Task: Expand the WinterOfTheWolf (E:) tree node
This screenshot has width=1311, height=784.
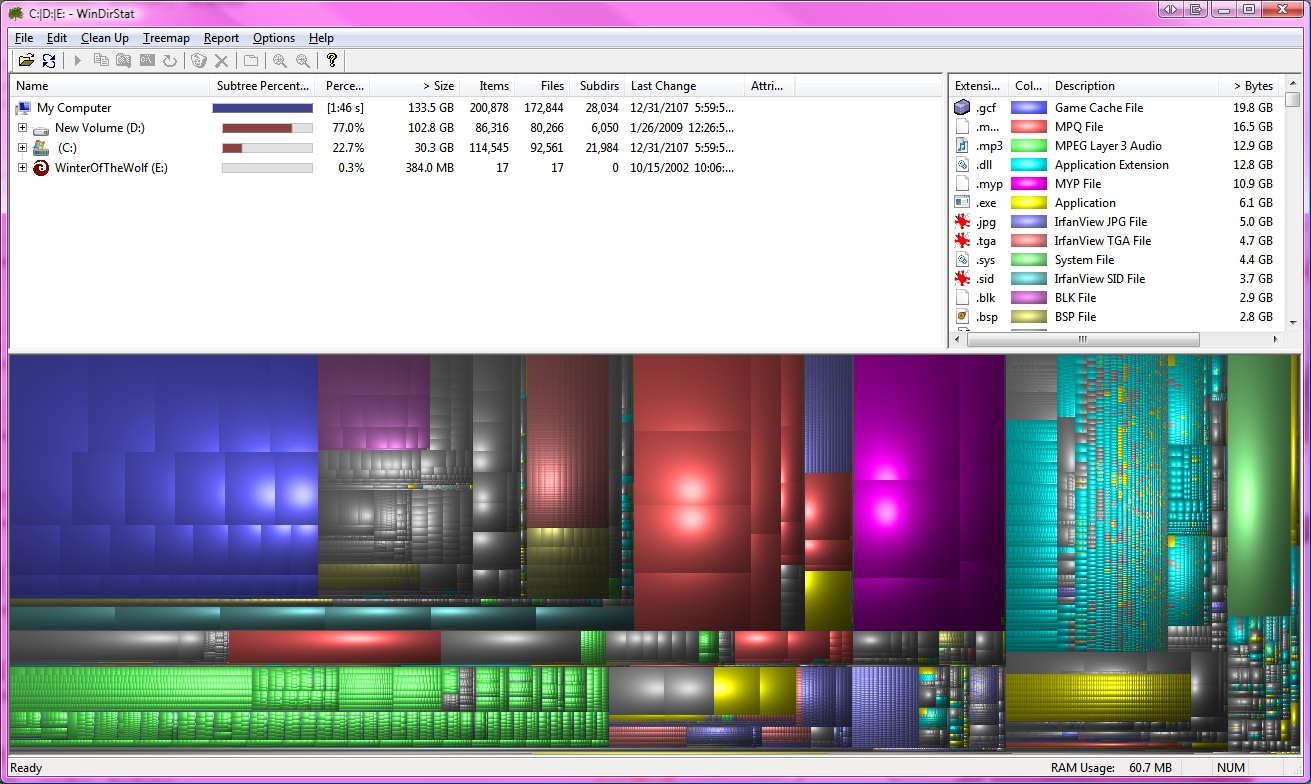Action: (x=22, y=168)
